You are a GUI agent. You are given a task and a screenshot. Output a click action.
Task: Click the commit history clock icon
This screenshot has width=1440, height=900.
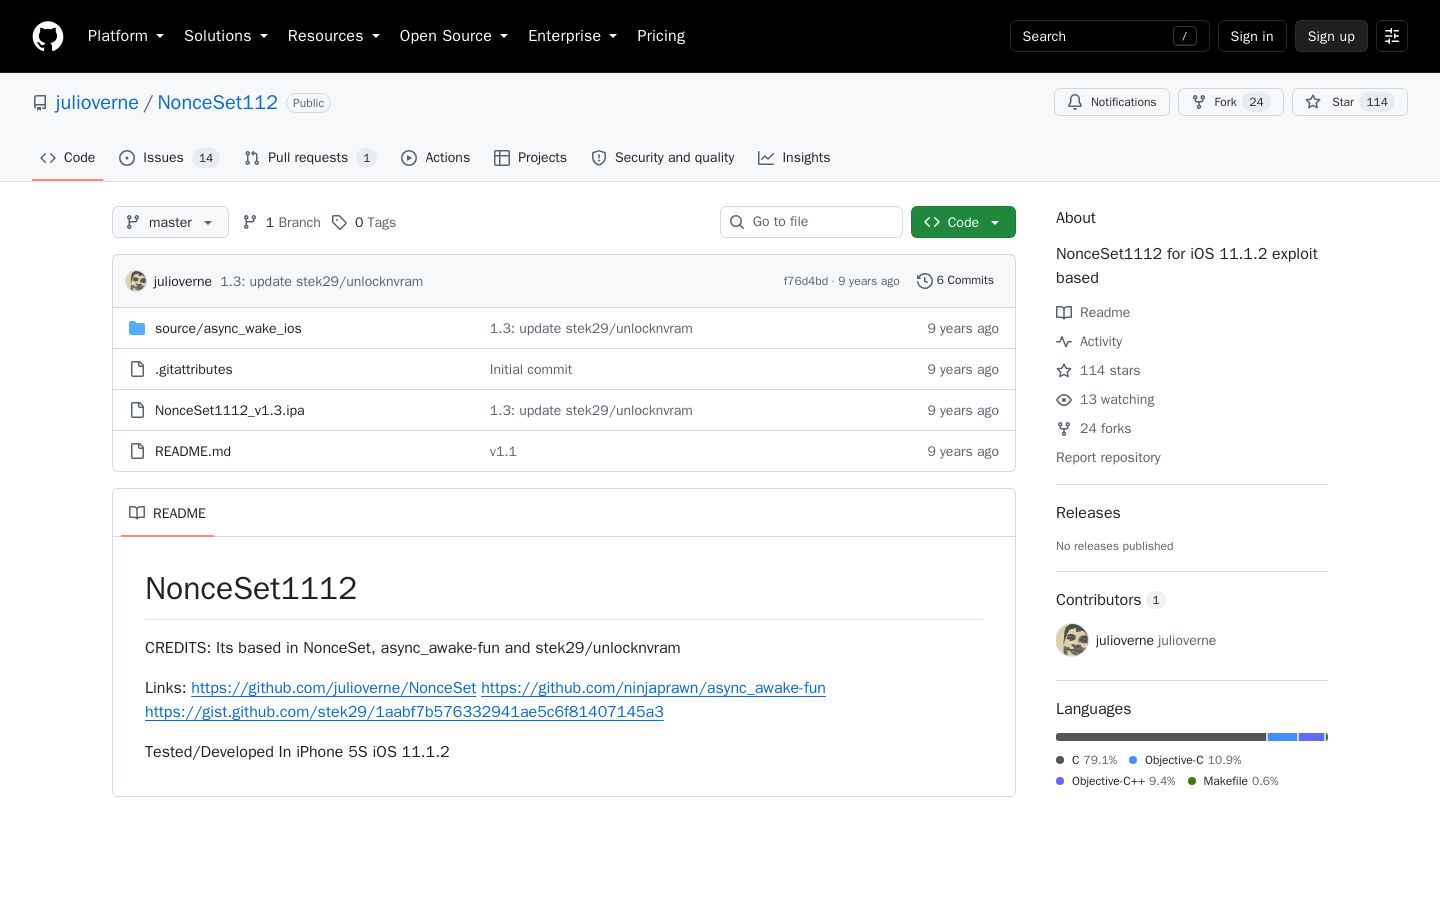pyautogui.click(x=924, y=281)
